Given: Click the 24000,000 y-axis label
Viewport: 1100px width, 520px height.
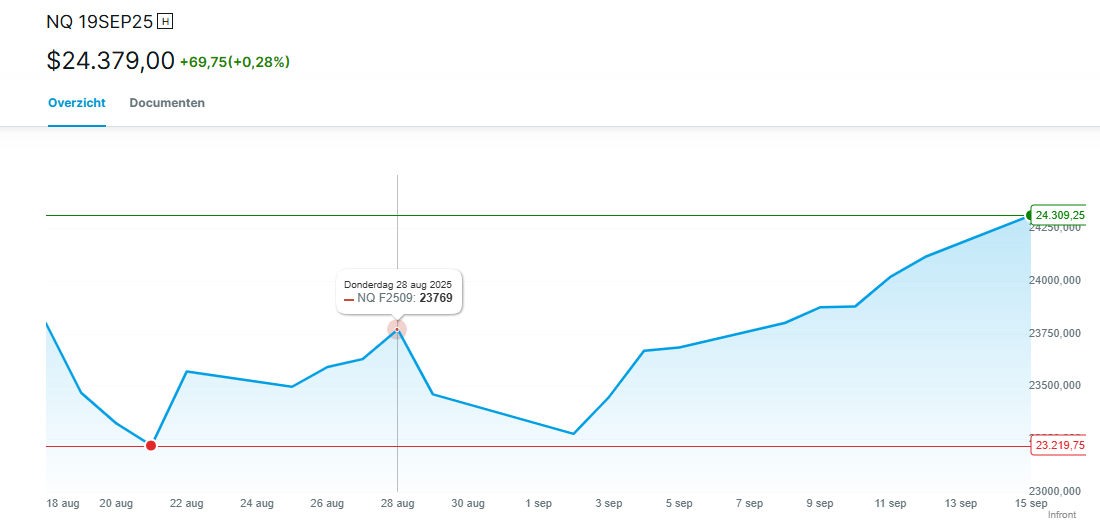Looking at the screenshot, I should tap(1057, 281).
